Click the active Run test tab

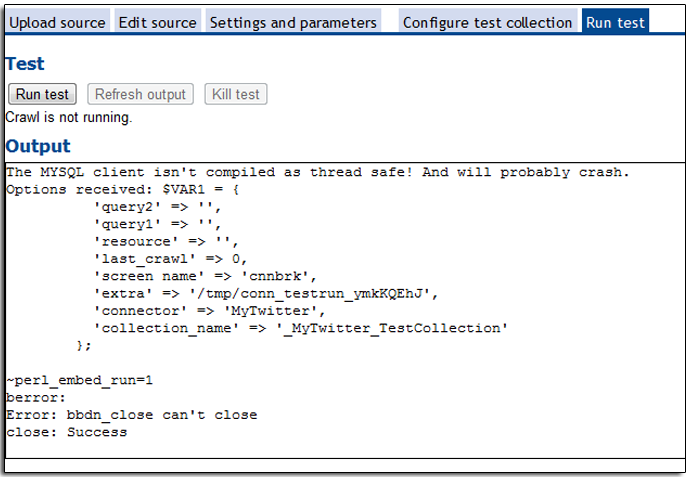coord(615,22)
